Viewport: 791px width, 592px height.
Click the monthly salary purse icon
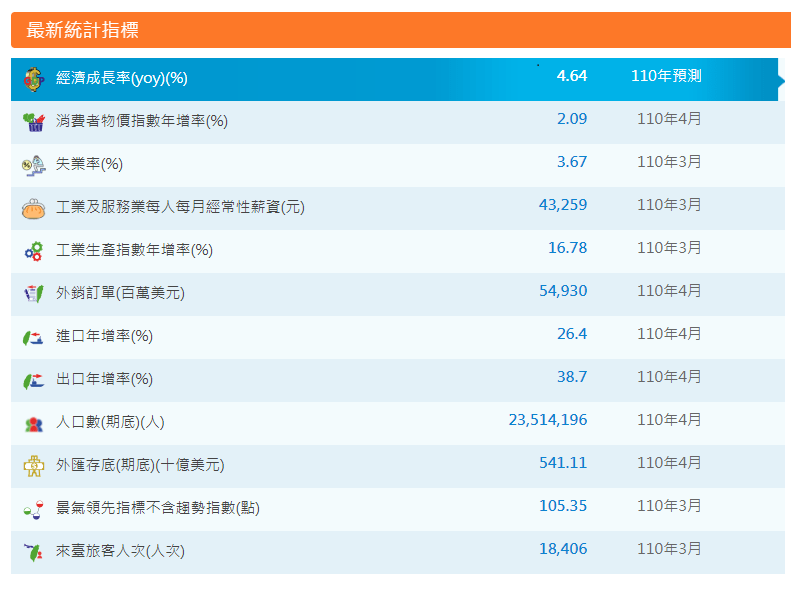click(34, 208)
